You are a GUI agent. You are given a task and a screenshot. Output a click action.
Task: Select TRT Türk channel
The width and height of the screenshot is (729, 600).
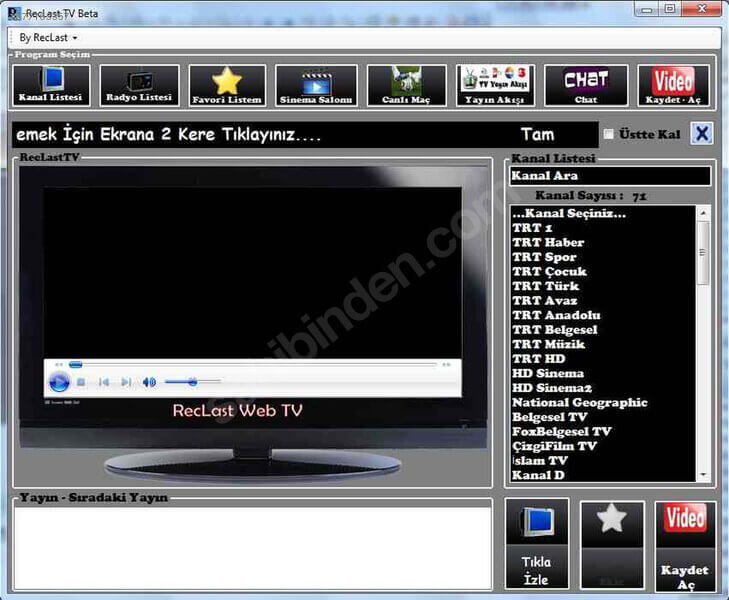tap(603, 286)
